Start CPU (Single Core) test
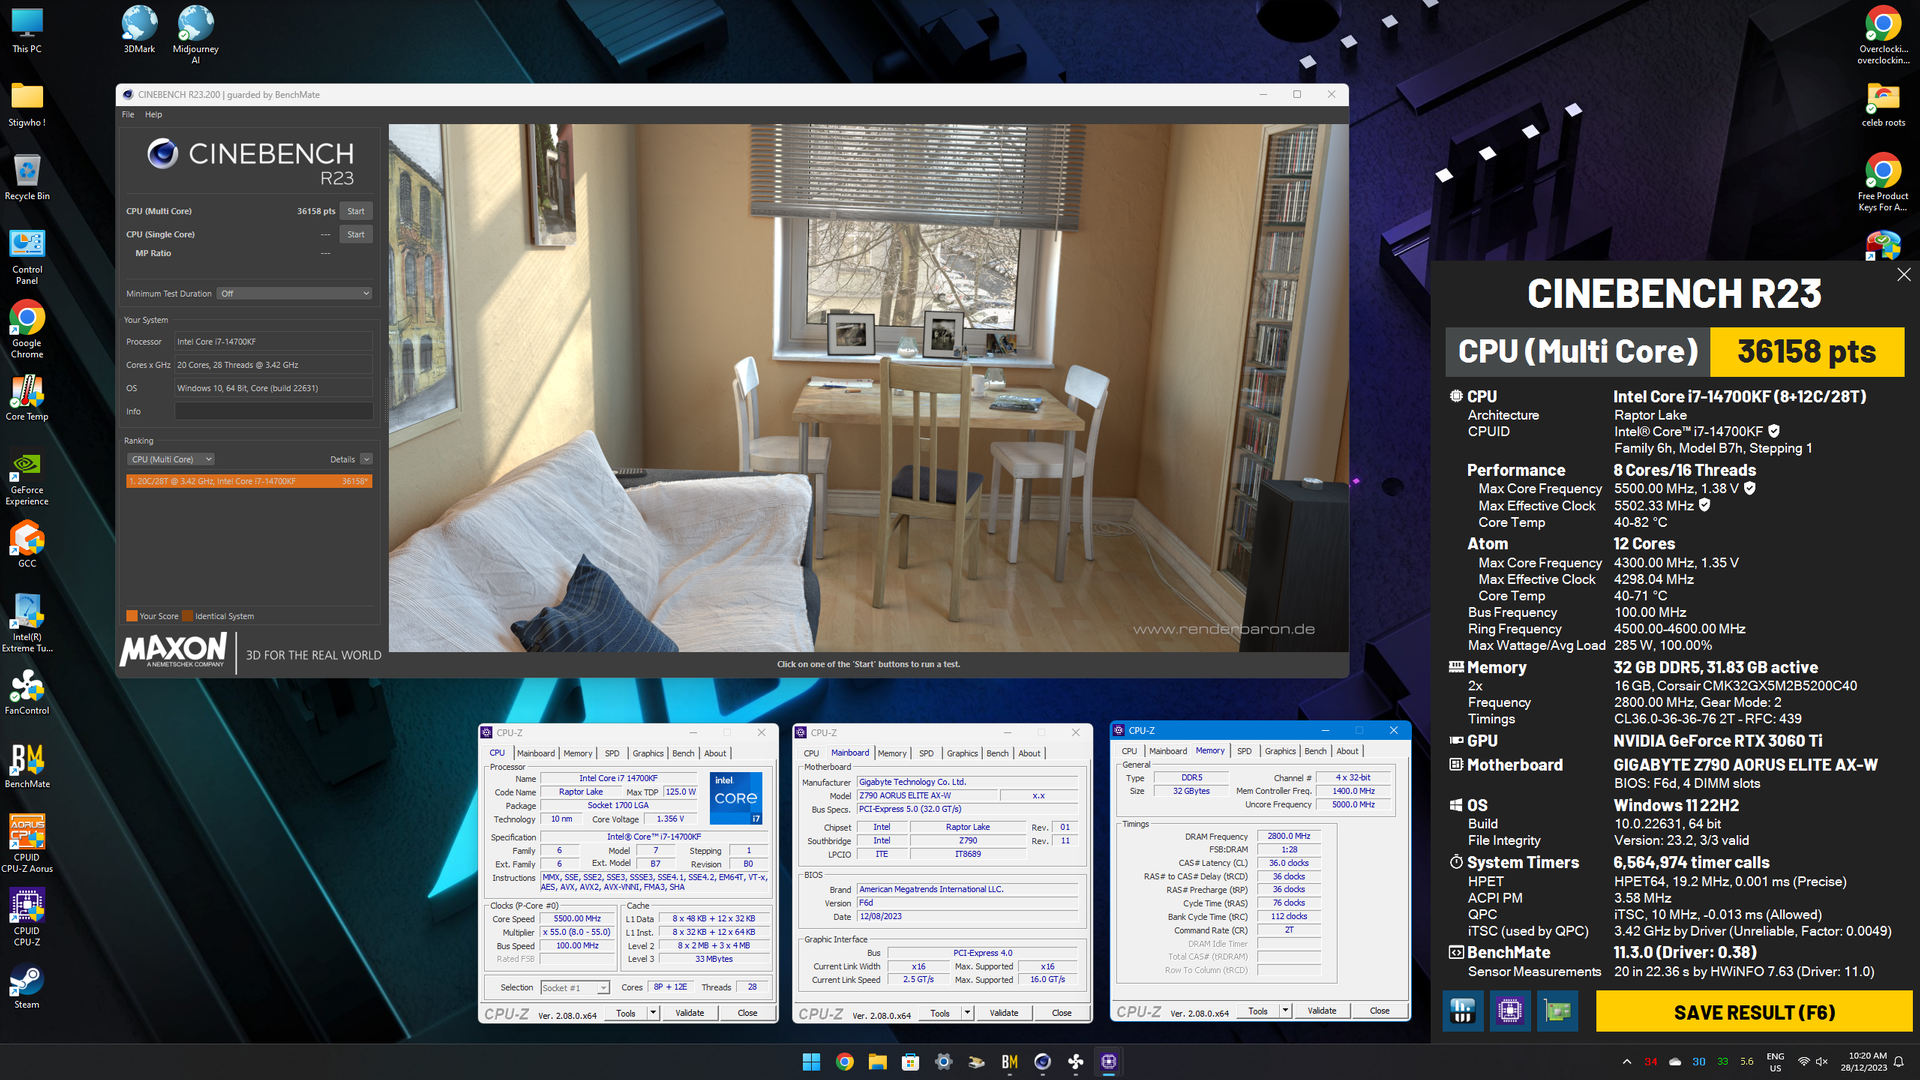The width and height of the screenshot is (1920, 1080). click(x=356, y=234)
